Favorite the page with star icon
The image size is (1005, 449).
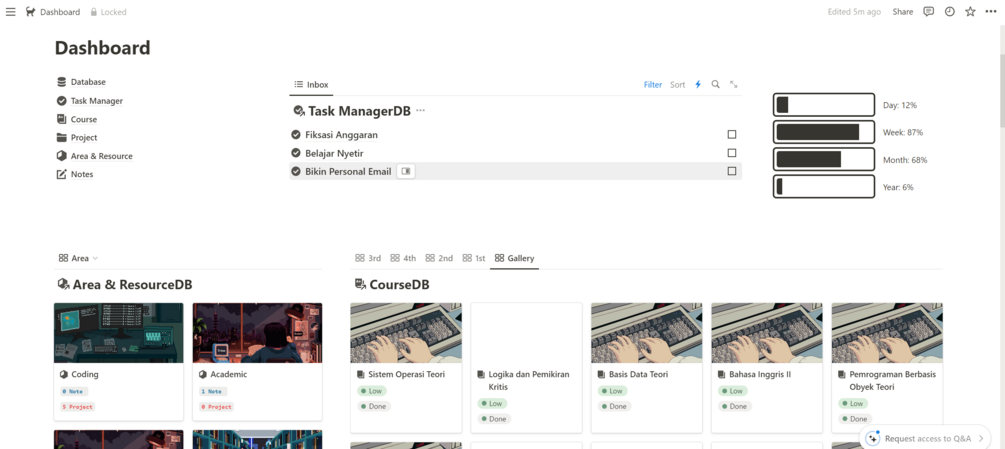tap(970, 12)
